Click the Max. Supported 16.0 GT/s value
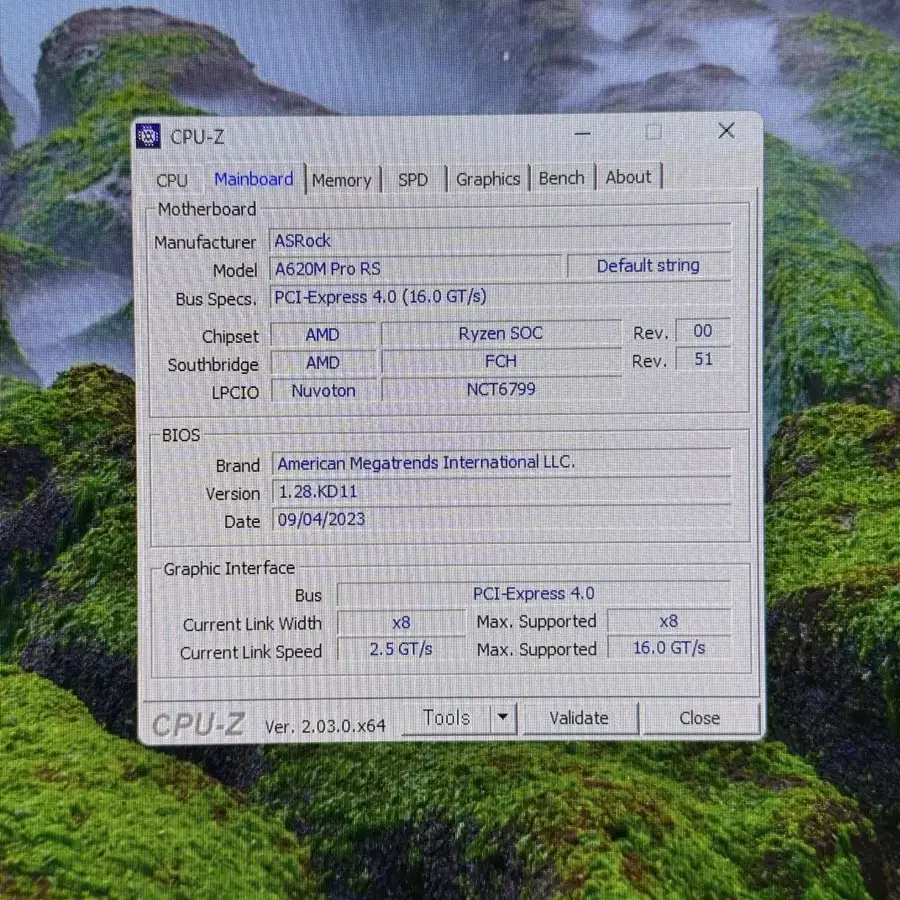This screenshot has height=900, width=900. point(669,648)
